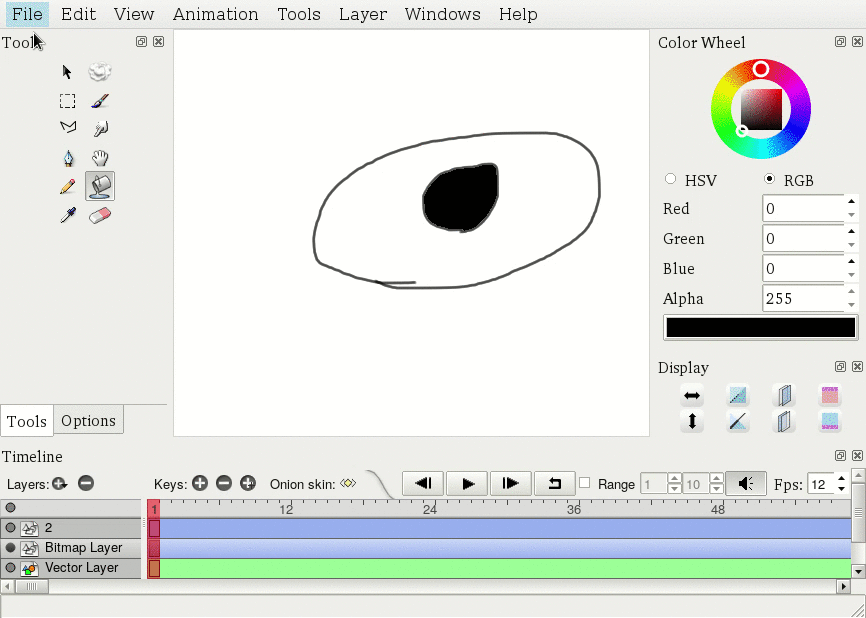
Task: Click the vertical flip display icon
Action: (x=692, y=422)
